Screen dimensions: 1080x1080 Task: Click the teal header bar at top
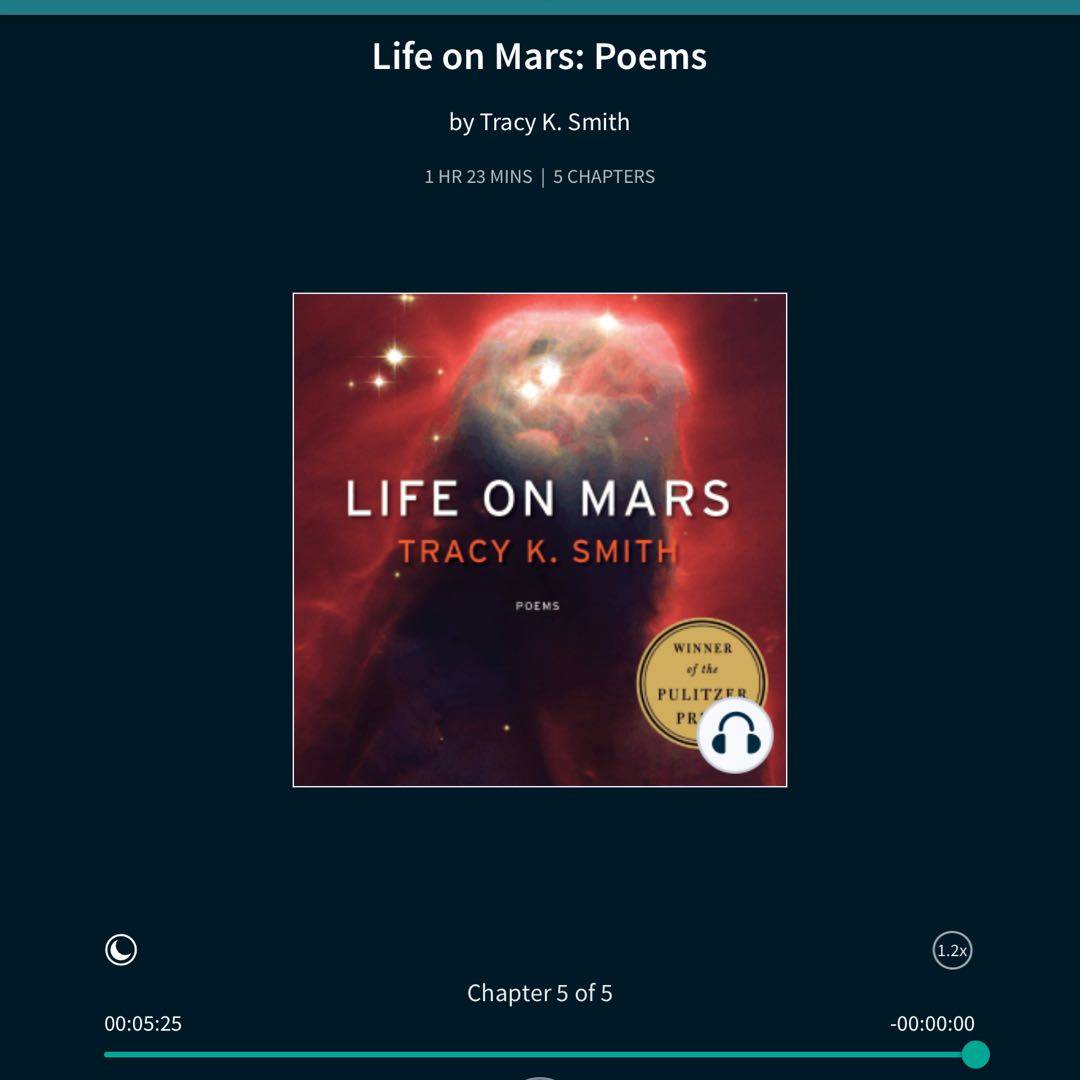click(x=540, y=7)
